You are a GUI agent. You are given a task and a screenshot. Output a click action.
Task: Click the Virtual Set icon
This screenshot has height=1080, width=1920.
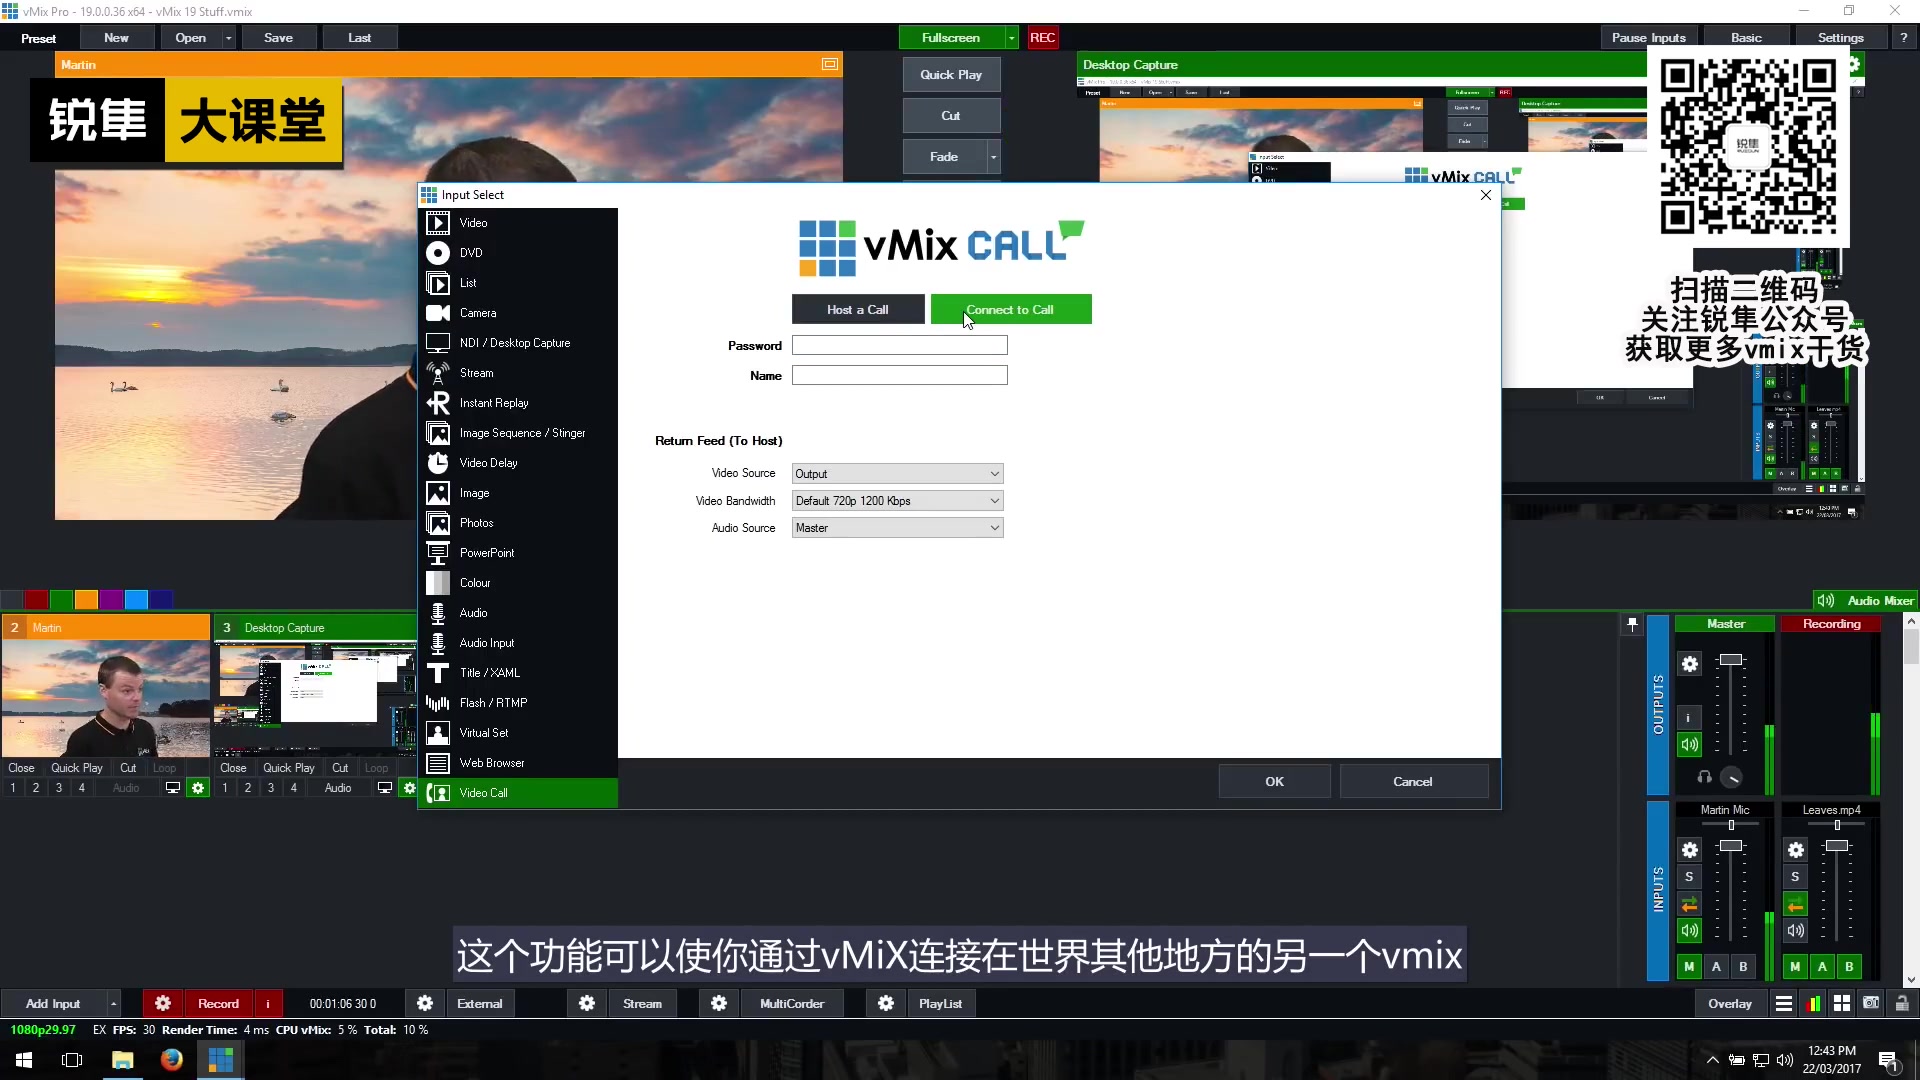coord(438,732)
